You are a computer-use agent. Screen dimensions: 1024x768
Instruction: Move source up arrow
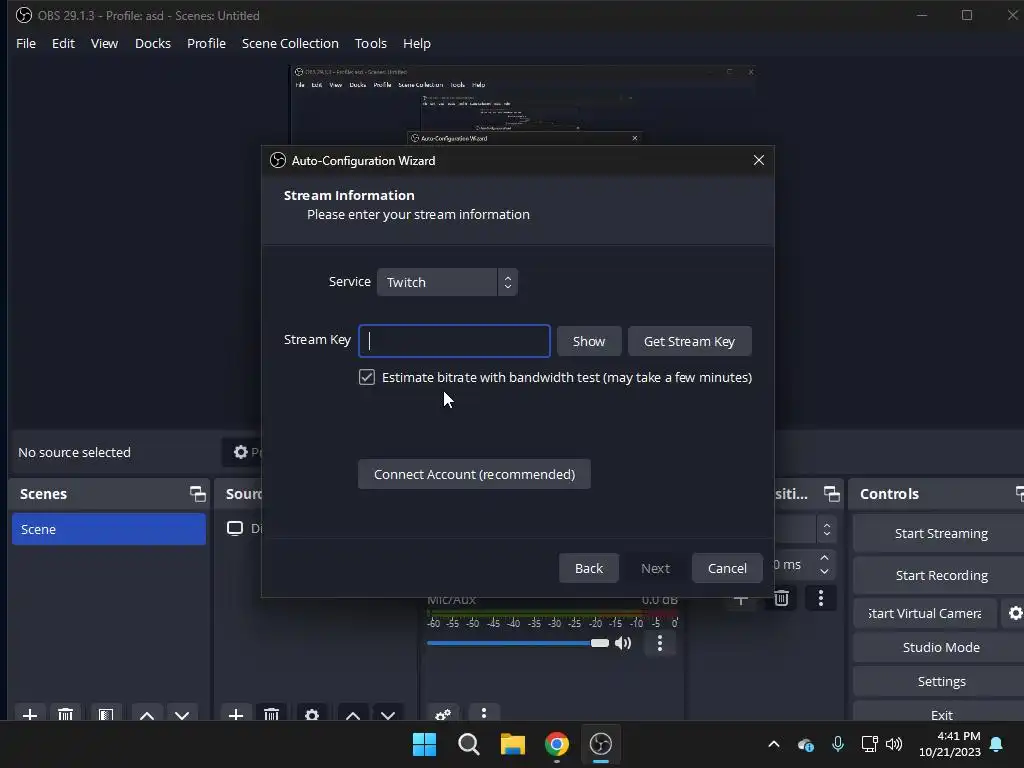coord(353,714)
